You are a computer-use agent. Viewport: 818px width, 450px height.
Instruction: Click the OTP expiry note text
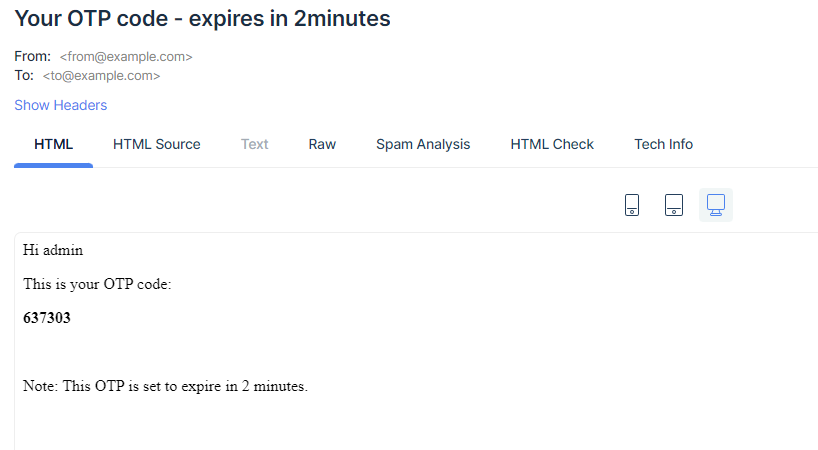(x=165, y=386)
